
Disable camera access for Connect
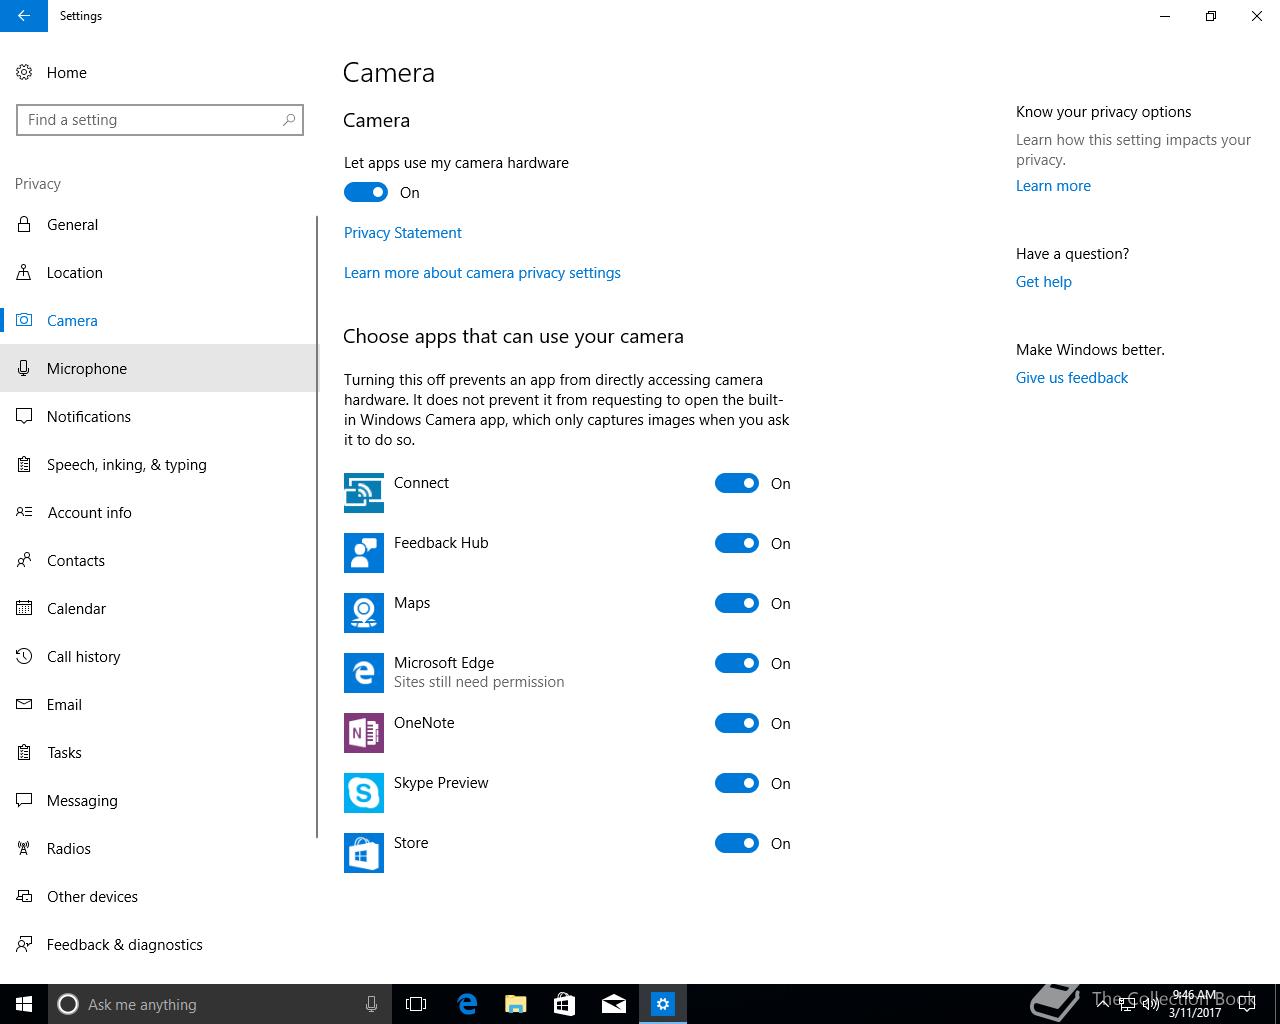coord(737,483)
